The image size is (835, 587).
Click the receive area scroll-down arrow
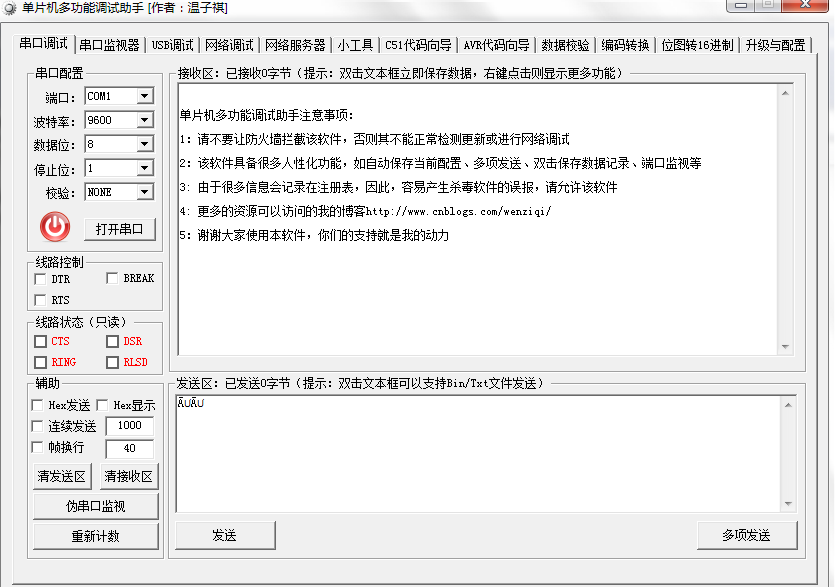pos(785,347)
